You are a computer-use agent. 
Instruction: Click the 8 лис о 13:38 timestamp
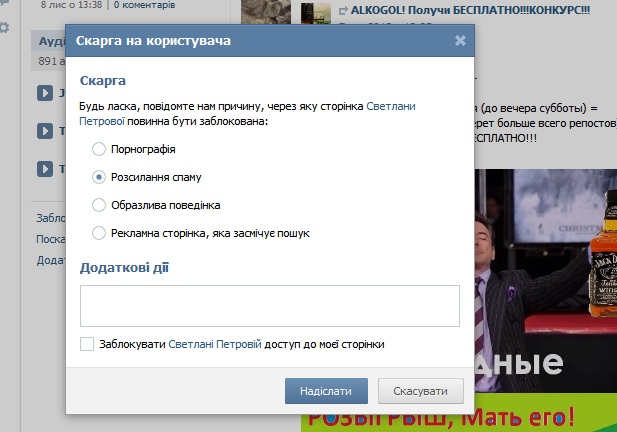point(71,5)
